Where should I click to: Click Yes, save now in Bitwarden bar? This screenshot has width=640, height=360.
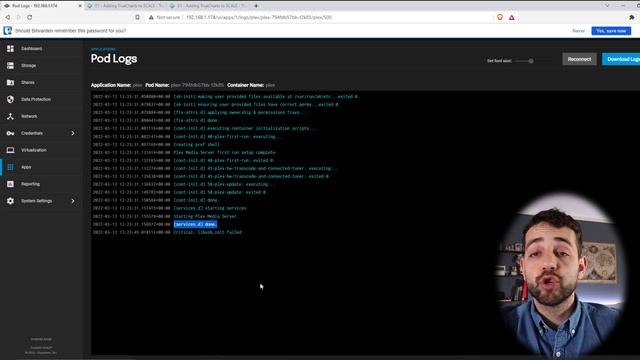click(611, 31)
